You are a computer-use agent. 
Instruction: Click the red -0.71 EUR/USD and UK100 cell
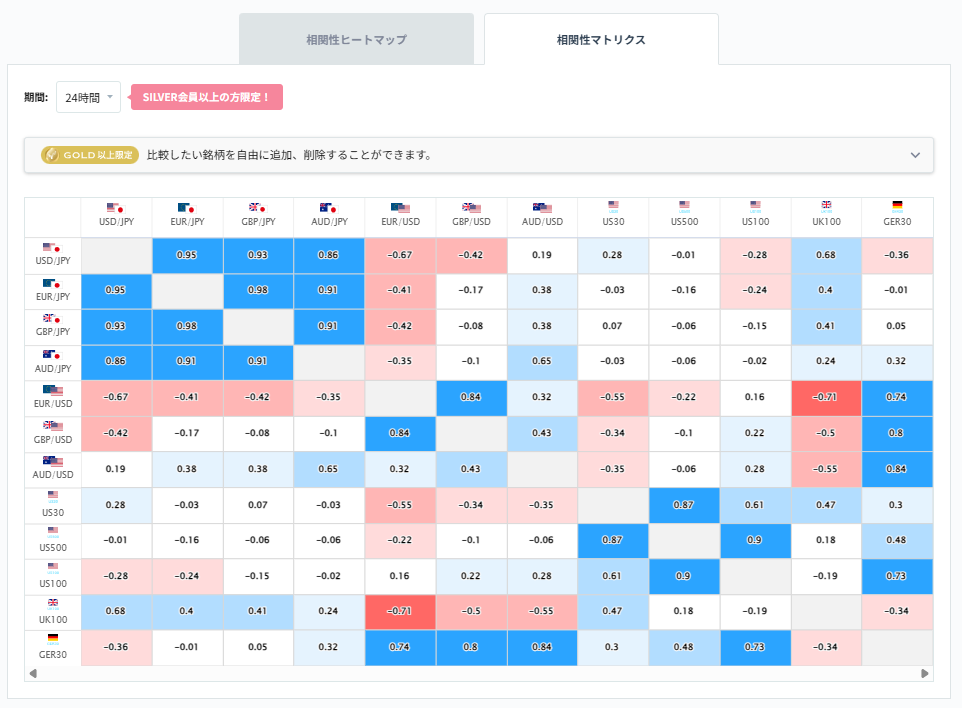[x=826, y=394]
